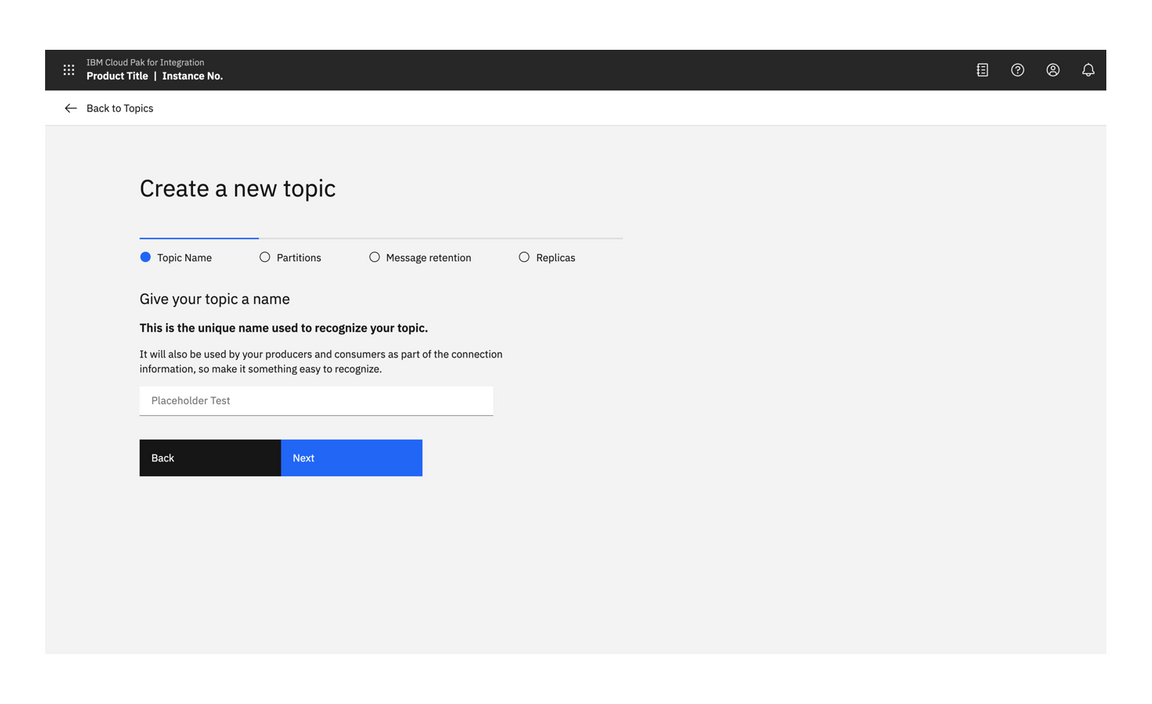Click the Next button

click(x=351, y=457)
